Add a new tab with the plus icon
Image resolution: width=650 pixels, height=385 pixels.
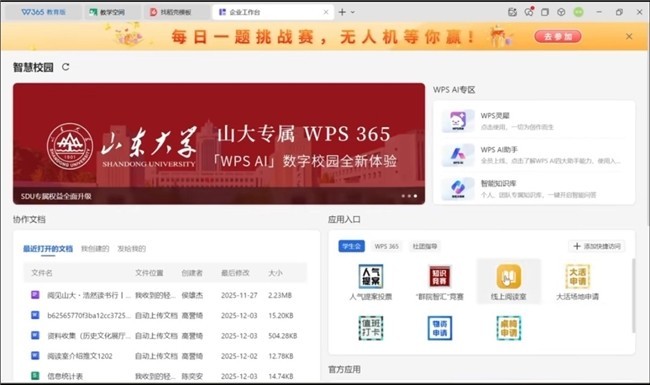click(x=342, y=12)
